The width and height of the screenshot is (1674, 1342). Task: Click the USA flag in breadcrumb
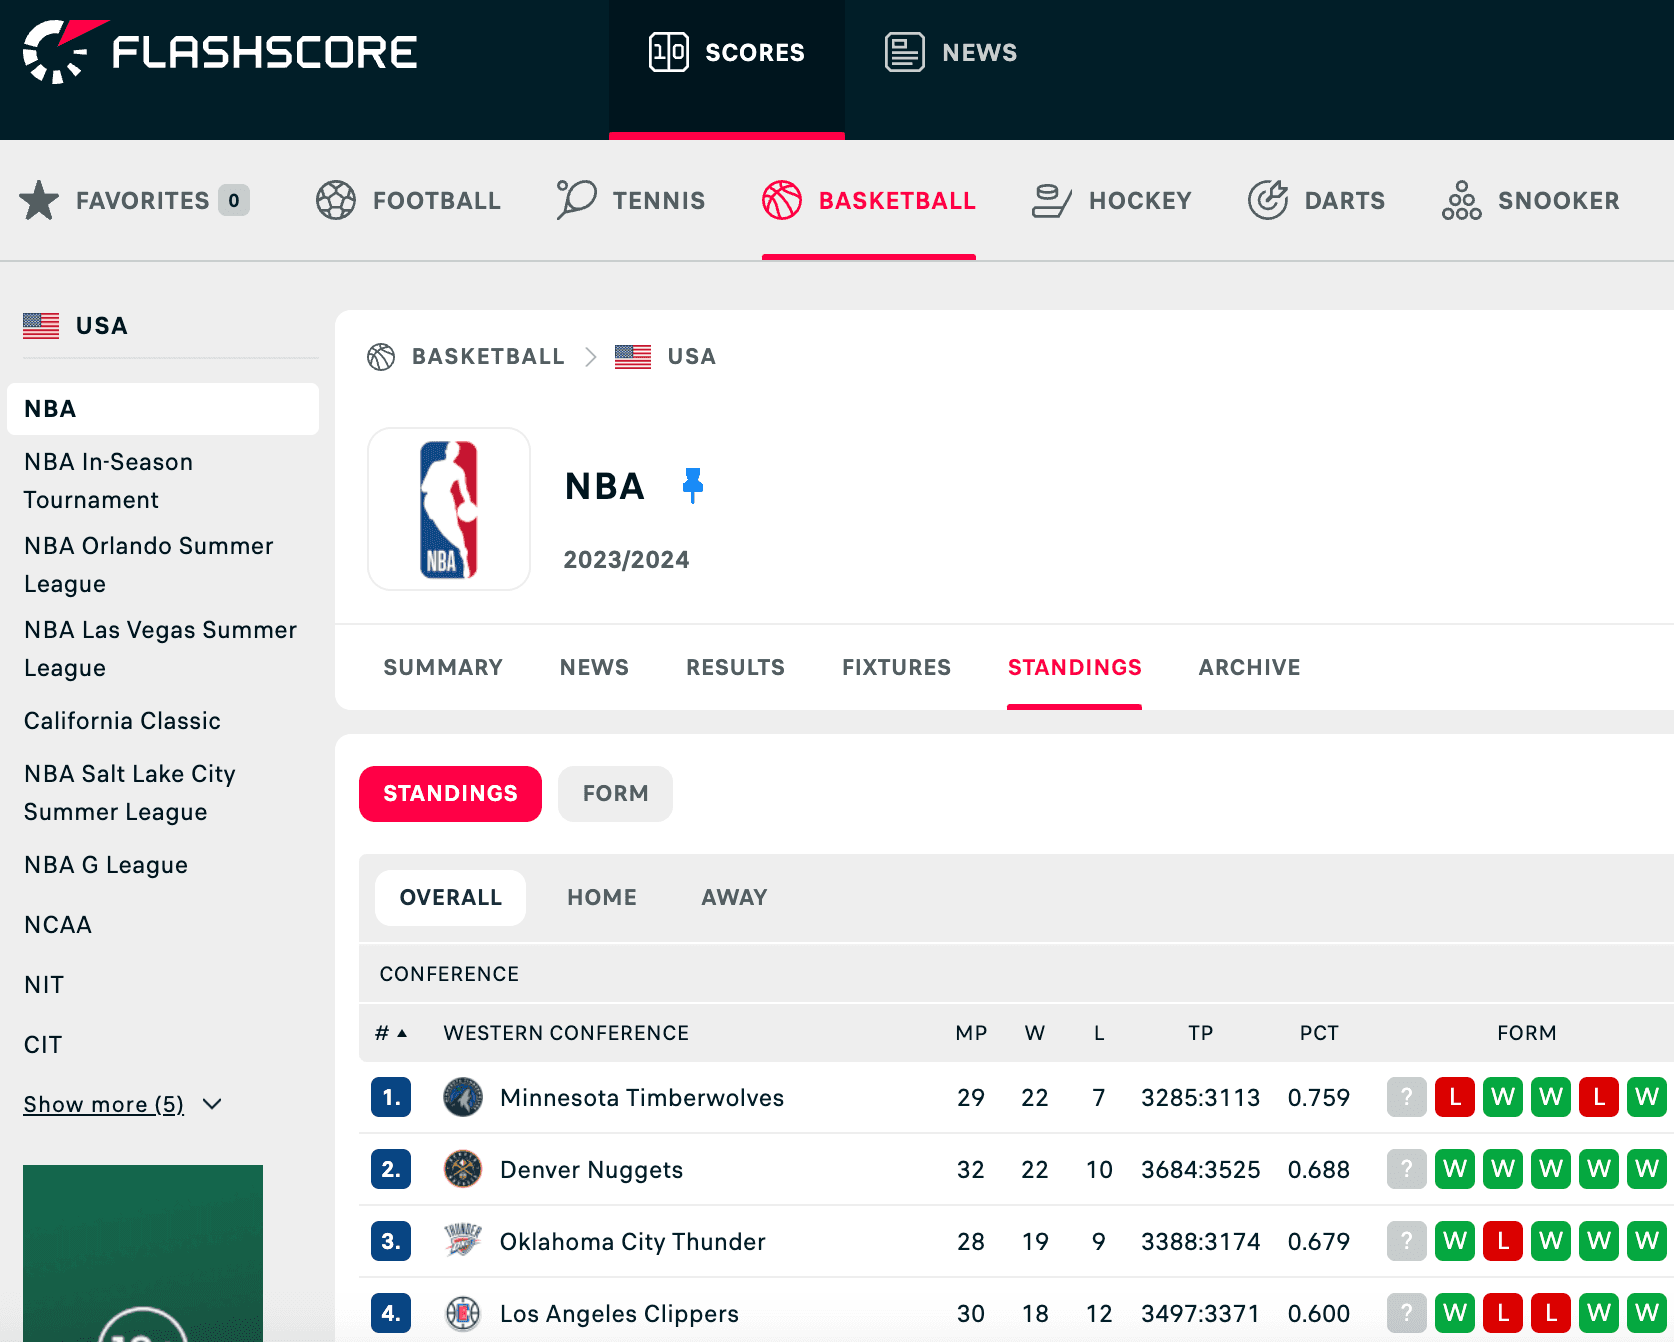pos(633,357)
